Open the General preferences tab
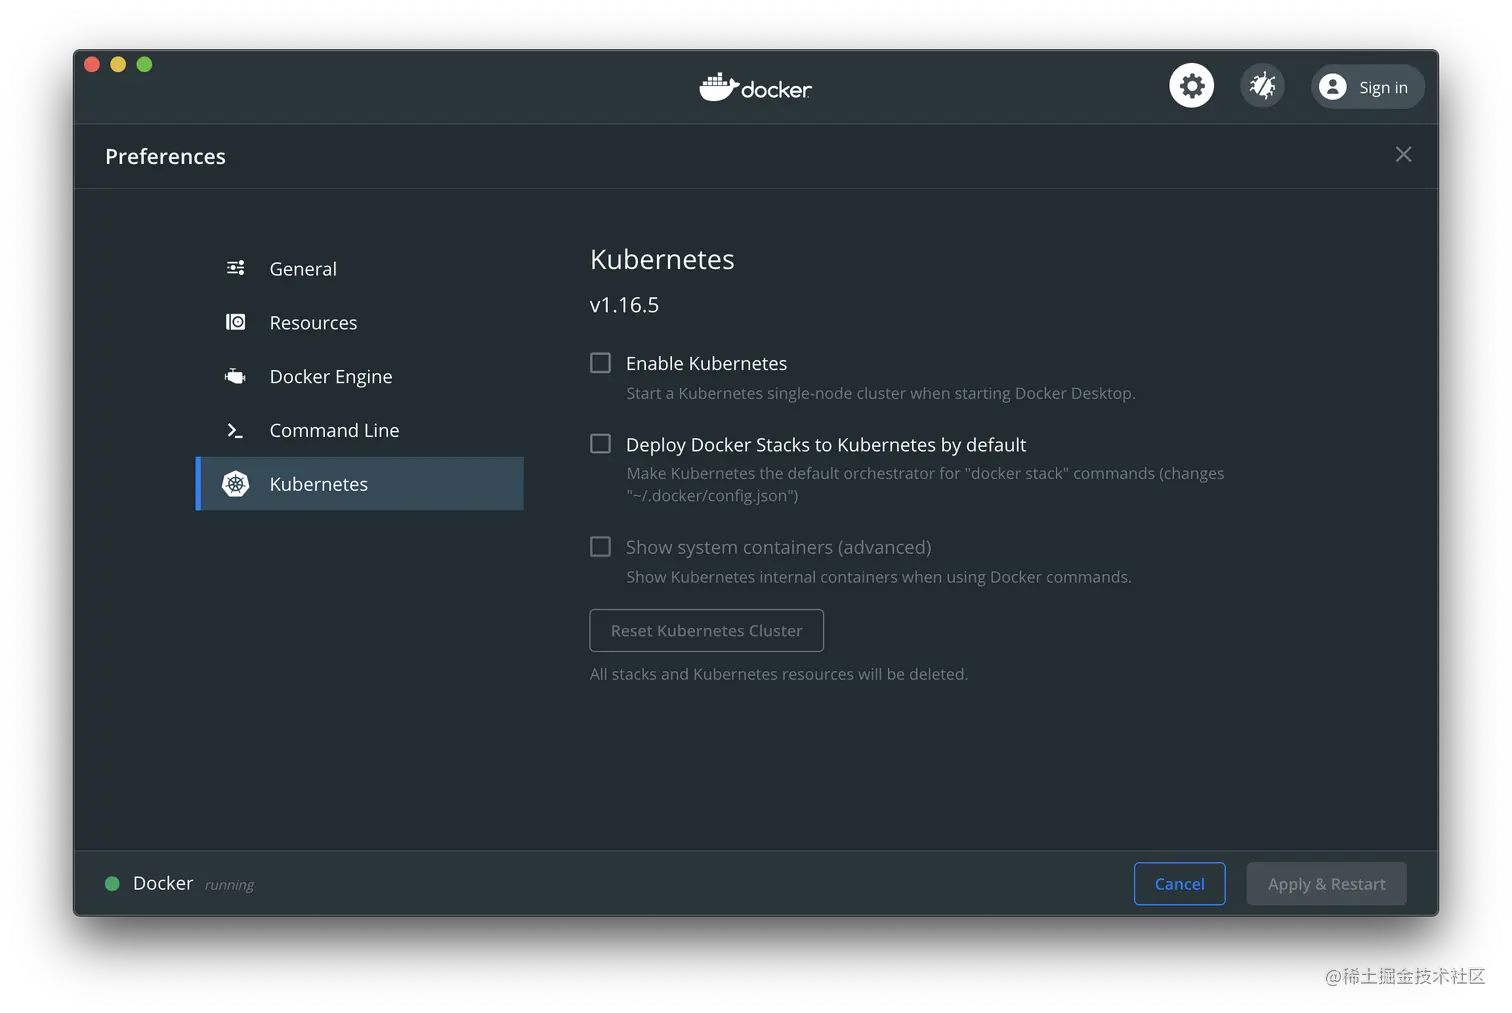Viewport: 1512px width, 1013px height. (360, 269)
